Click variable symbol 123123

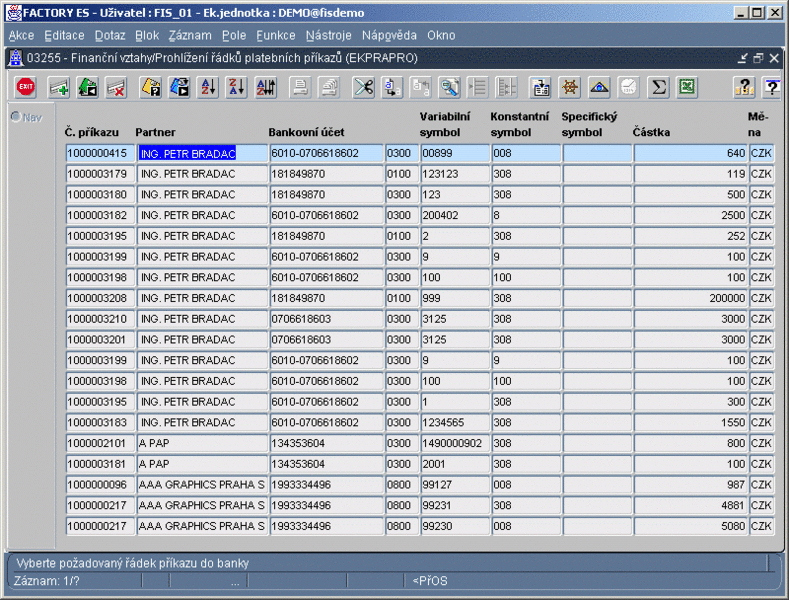click(x=455, y=174)
